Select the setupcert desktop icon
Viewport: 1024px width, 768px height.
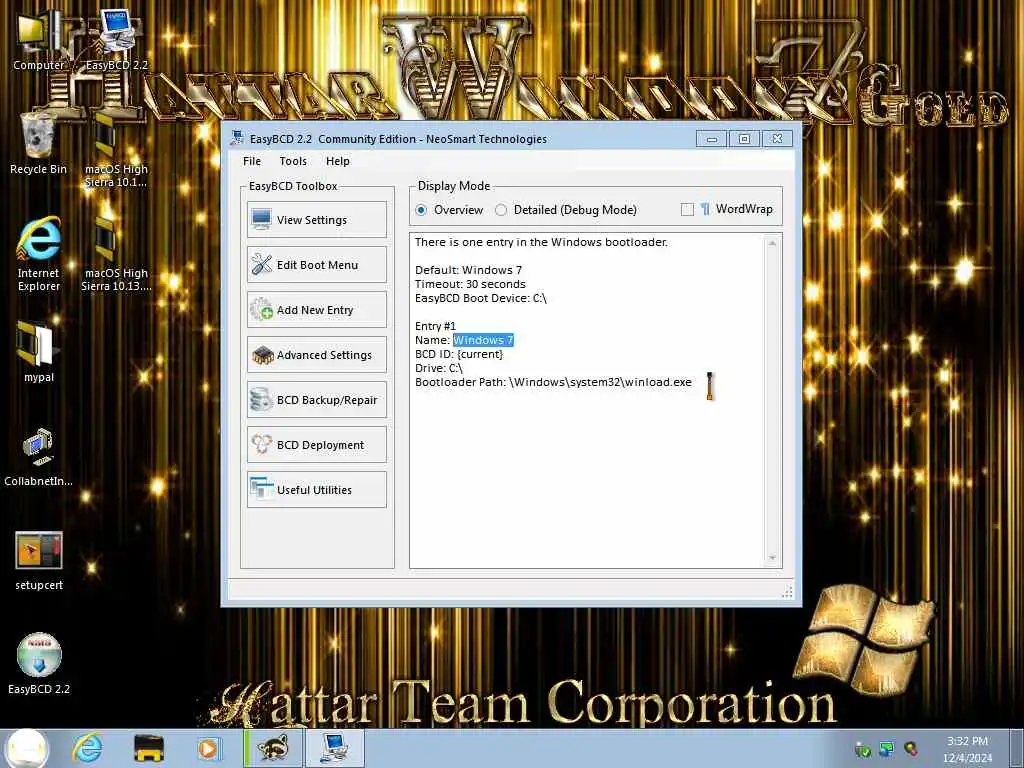39,560
